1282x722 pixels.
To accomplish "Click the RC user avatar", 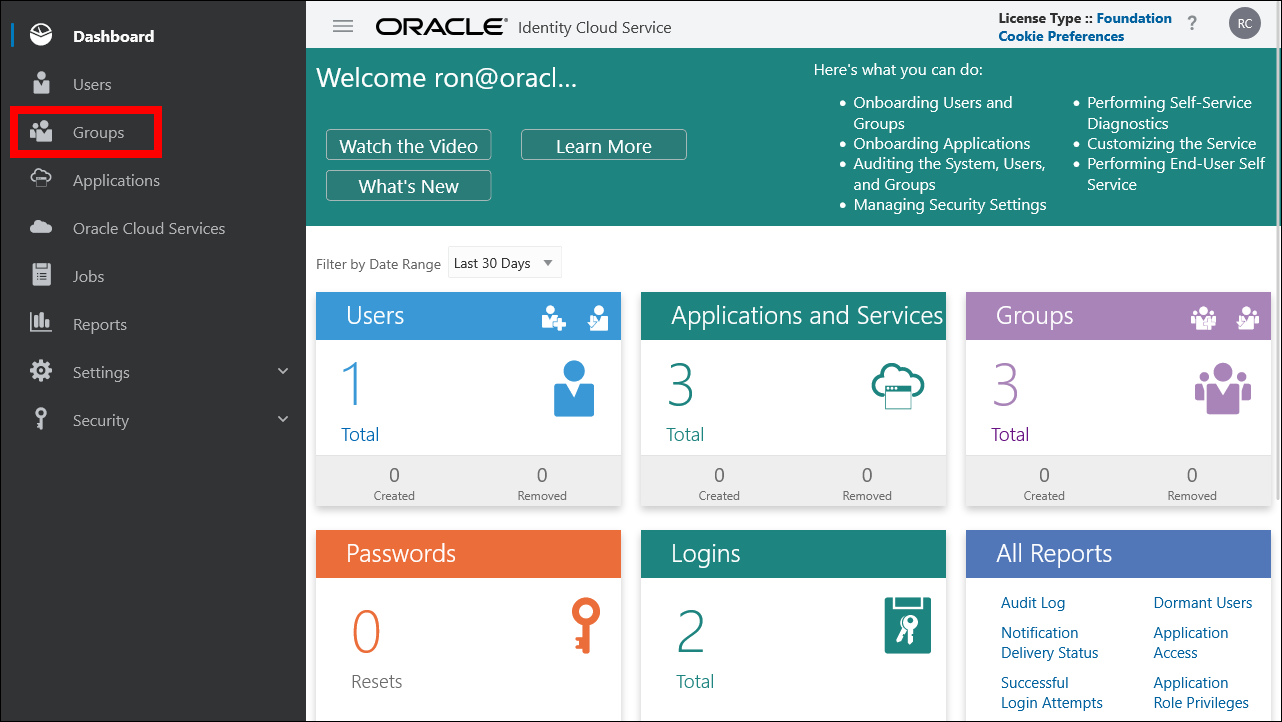I will click(x=1244, y=22).
